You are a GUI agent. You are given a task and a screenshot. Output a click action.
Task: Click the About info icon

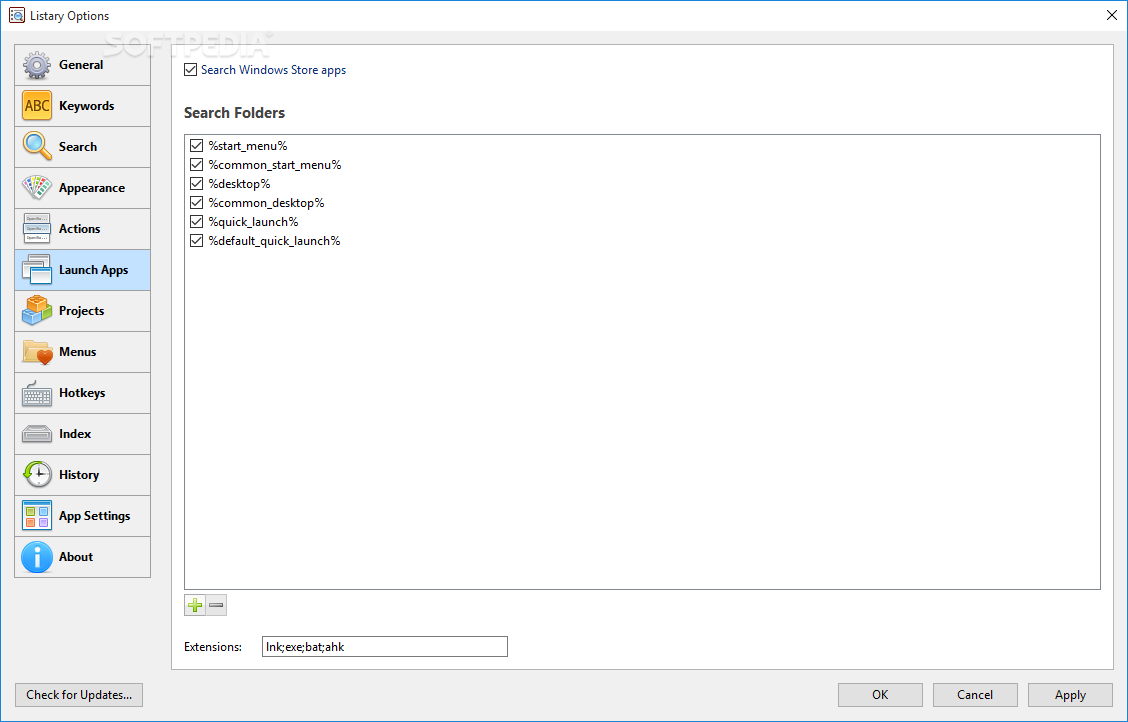(x=37, y=557)
